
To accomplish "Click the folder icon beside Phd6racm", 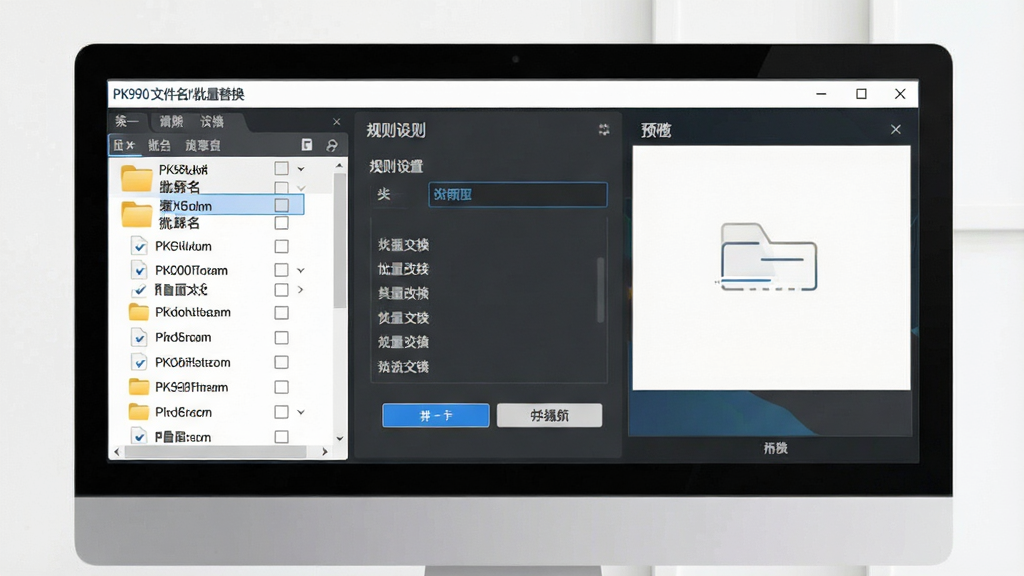I will pyautogui.click(x=138, y=411).
